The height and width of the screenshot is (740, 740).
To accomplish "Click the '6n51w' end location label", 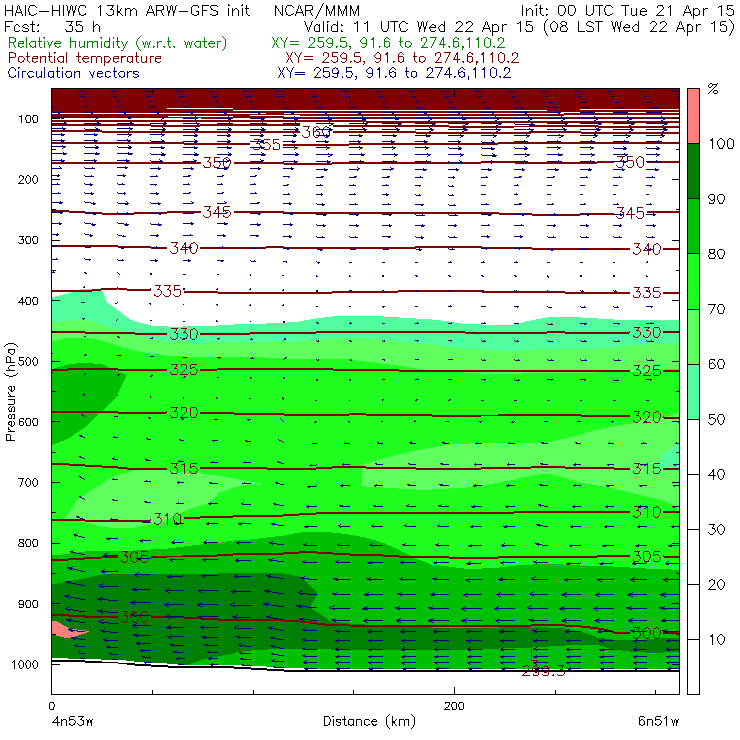I will (x=658, y=722).
